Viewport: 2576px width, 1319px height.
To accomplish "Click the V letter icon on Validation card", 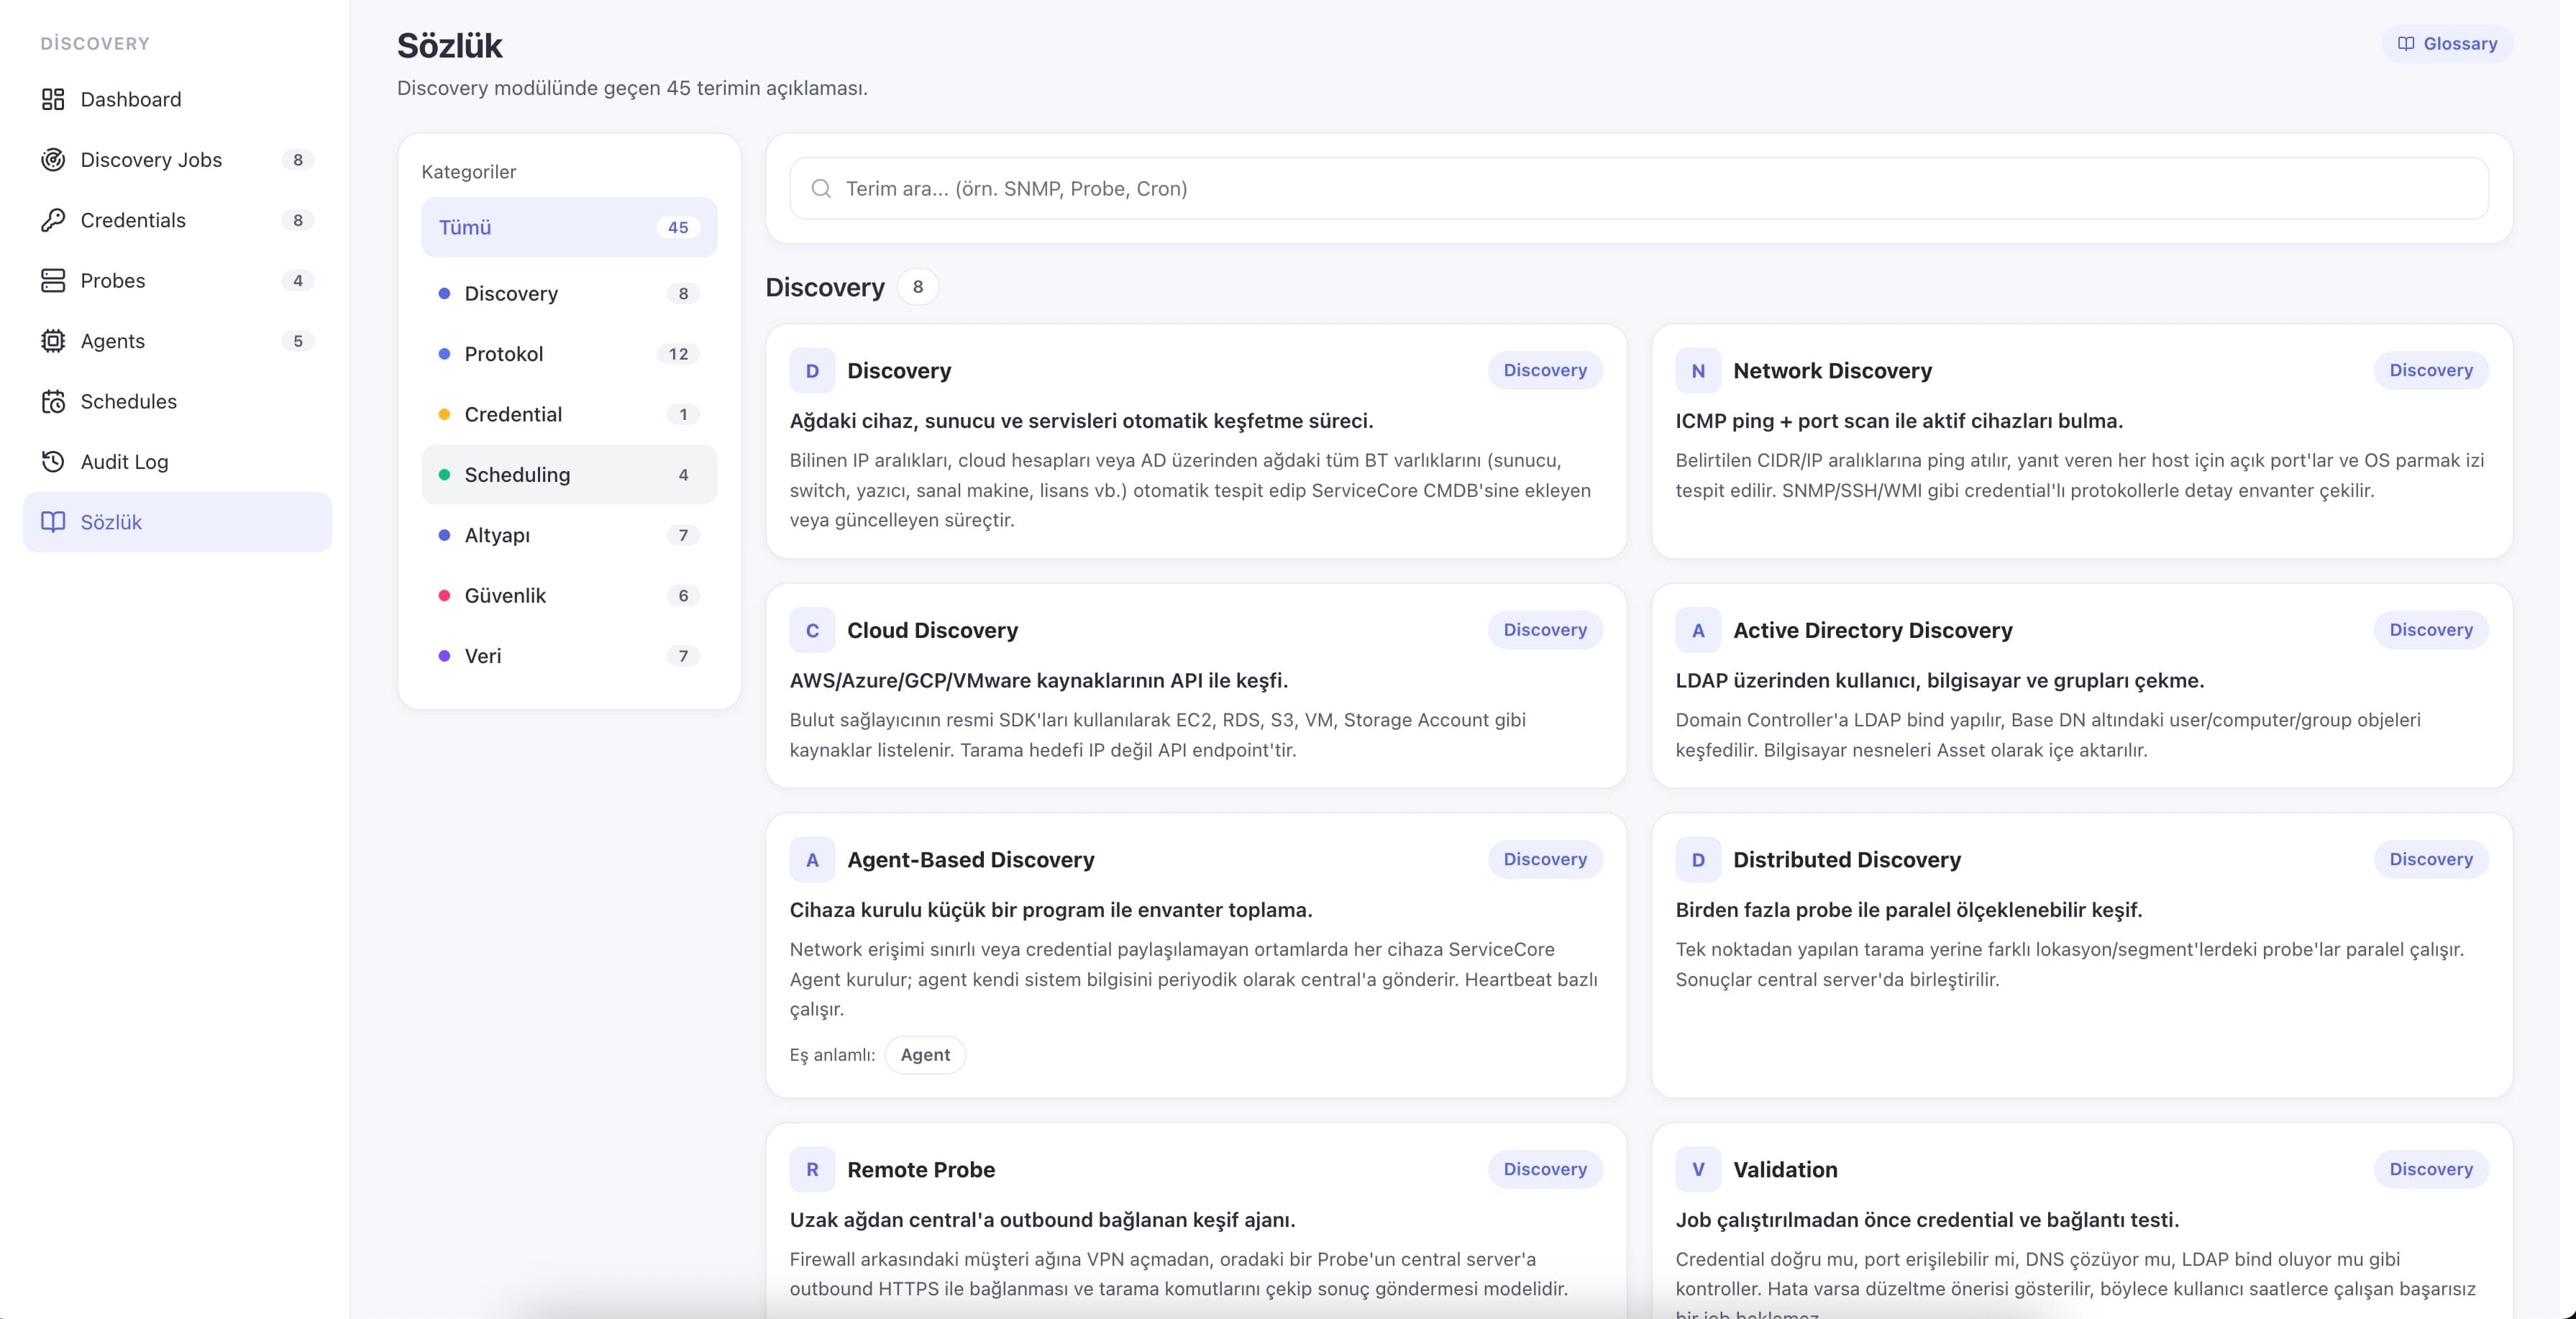I will pyautogui.click(x=1698, y=1170).
